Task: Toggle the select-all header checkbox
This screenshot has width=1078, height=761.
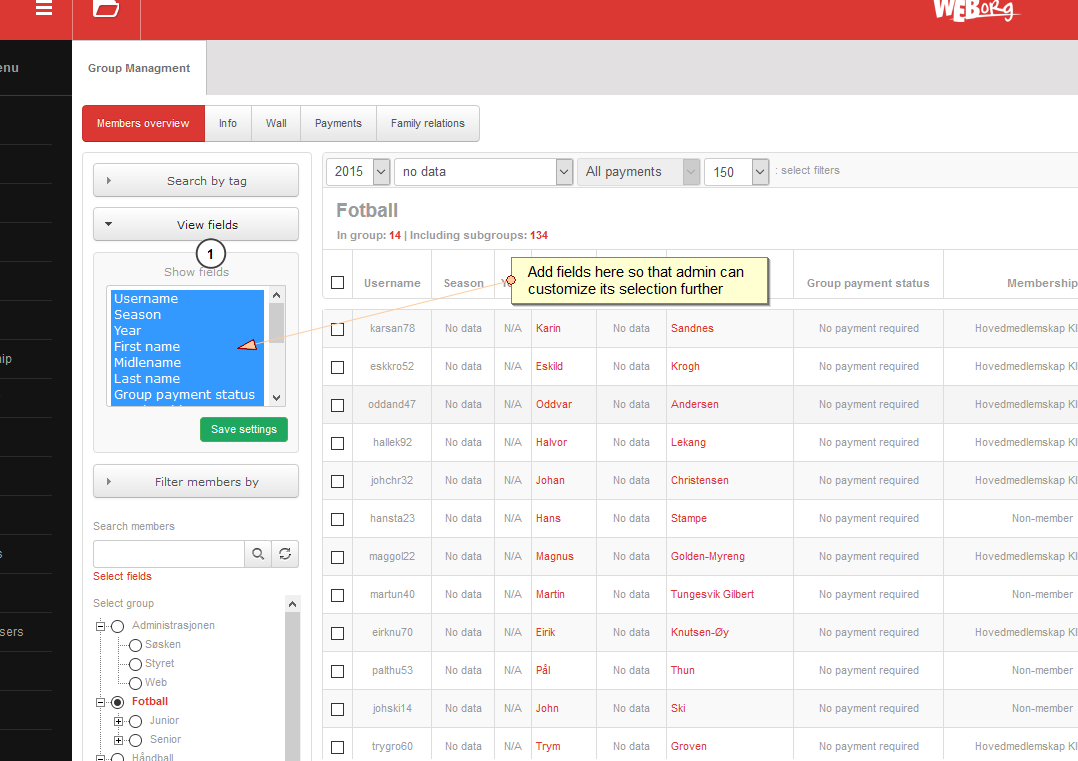Action: [338, 283]
